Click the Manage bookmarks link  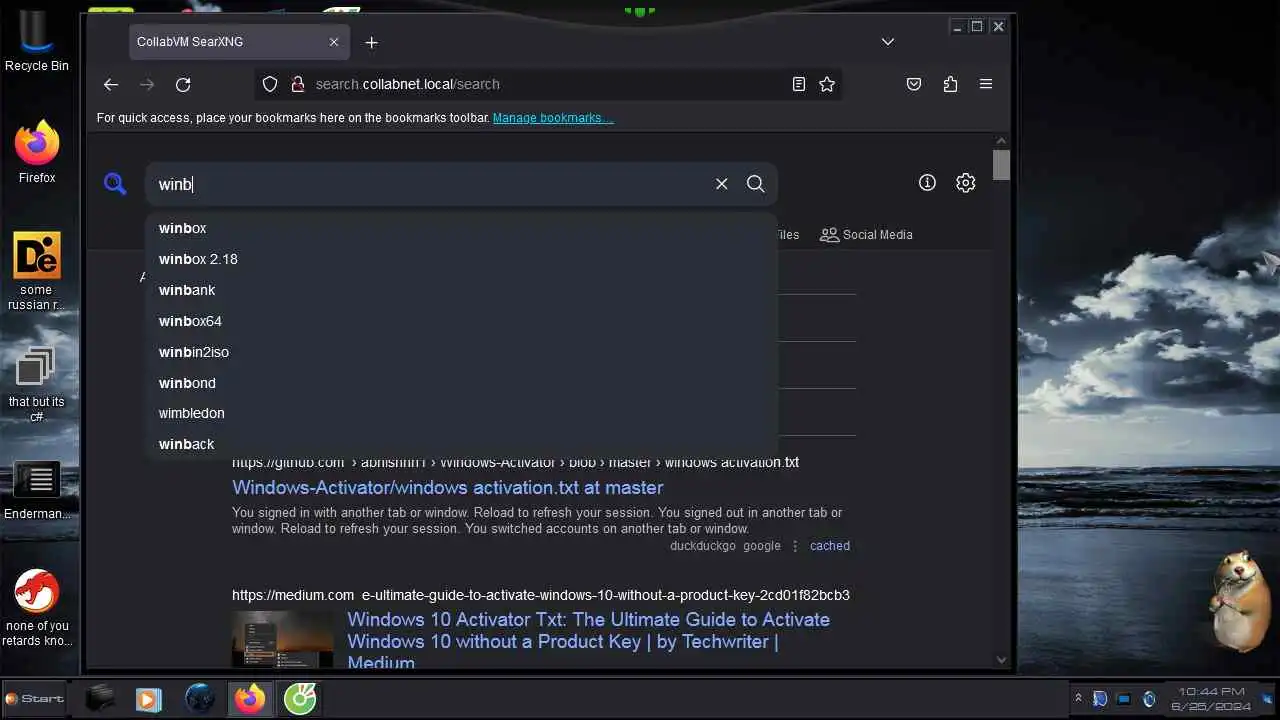(x=553, y=118)
